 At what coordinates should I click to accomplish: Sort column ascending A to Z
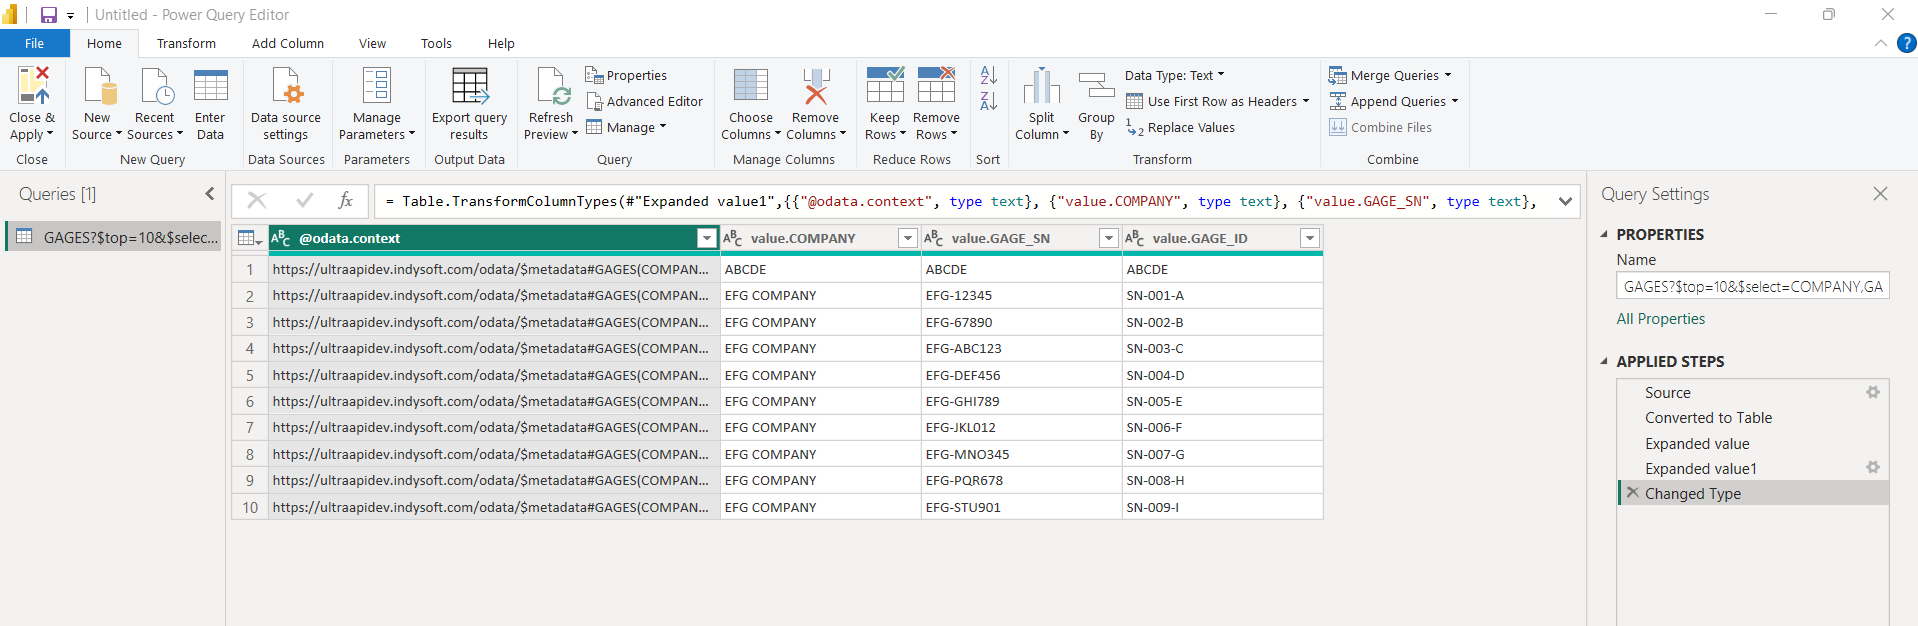(x=988, y=75)
